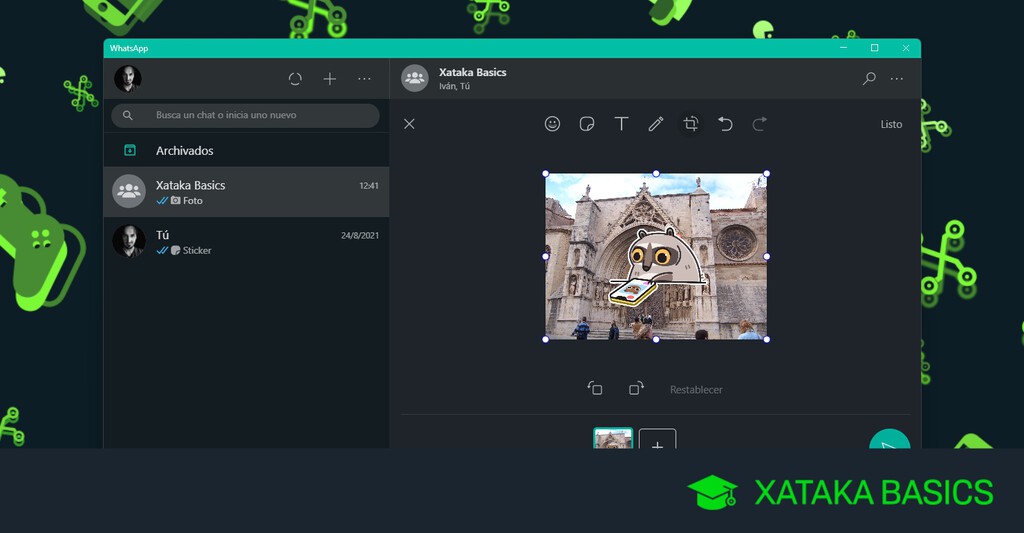Add a sticker to the photo
The width and height of the screenshot is (1024, 533).
[587, 124]
